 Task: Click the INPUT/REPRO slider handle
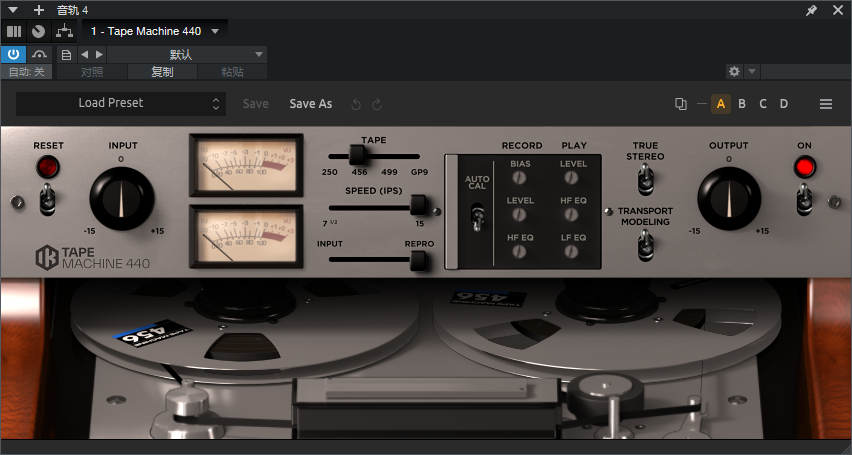(x=418, y=260)
